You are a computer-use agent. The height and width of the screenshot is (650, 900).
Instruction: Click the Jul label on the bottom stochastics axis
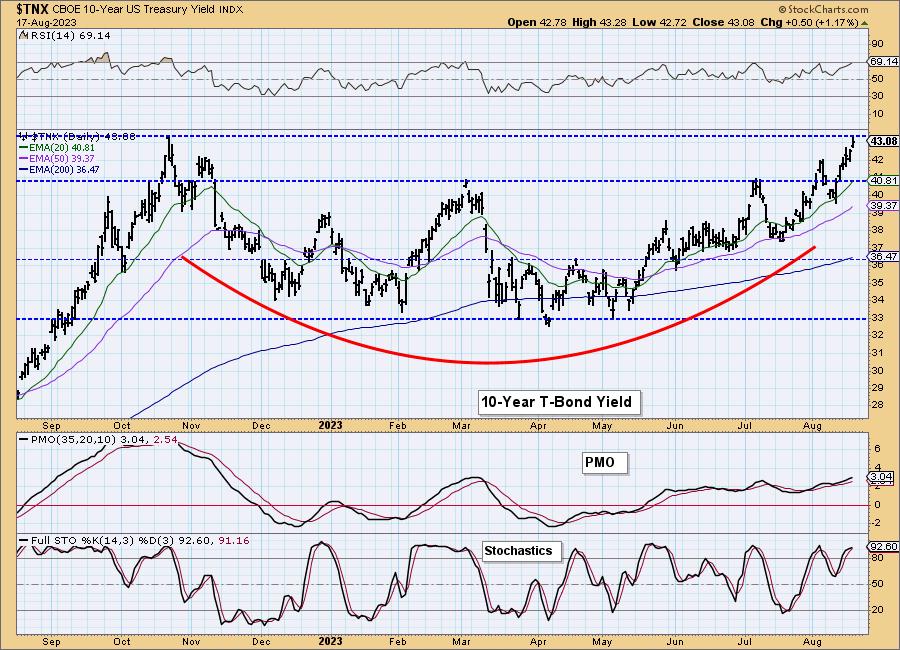(x=744, y=641)
